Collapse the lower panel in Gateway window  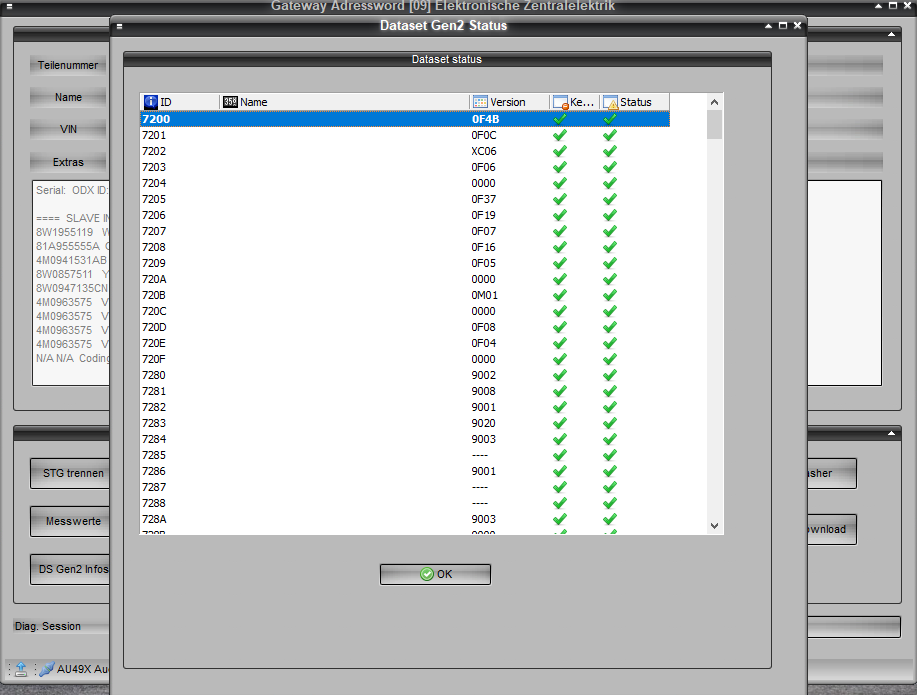click(x=891, y=433)
